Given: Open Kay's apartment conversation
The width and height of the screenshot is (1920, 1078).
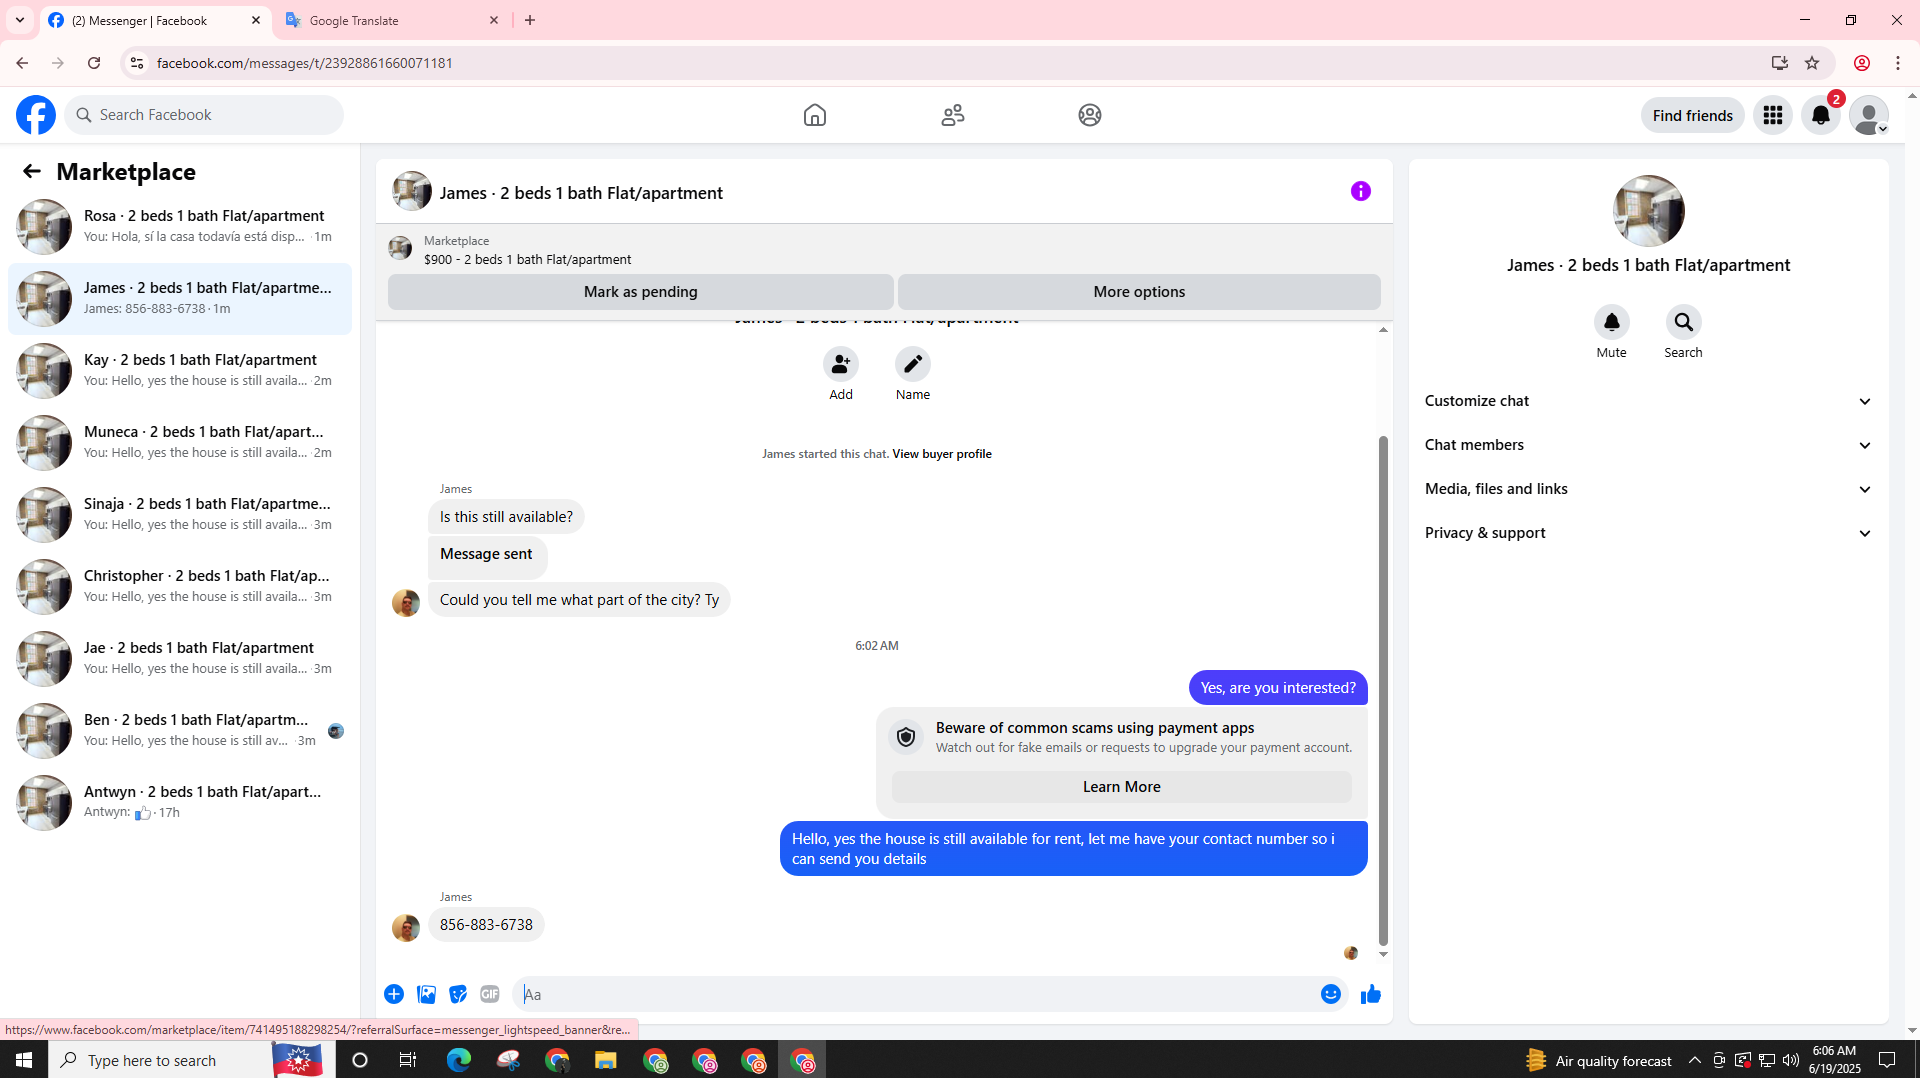Looking at the screenshot, I should point(180,370).
